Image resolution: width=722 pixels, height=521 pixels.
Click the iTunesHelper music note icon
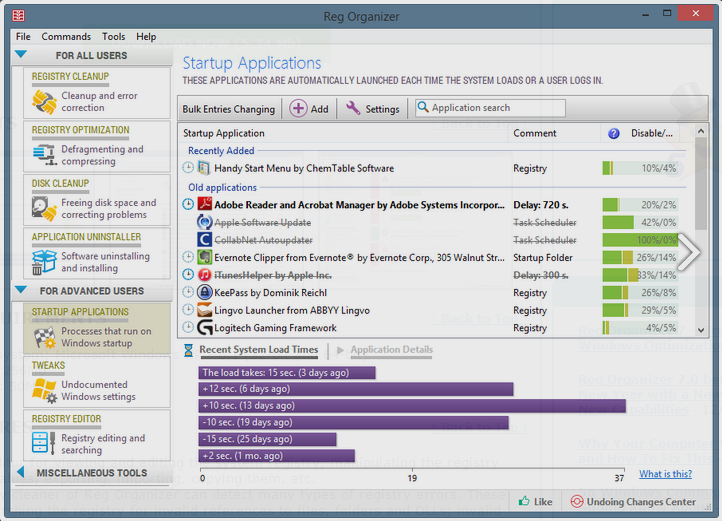click(204, 275)
